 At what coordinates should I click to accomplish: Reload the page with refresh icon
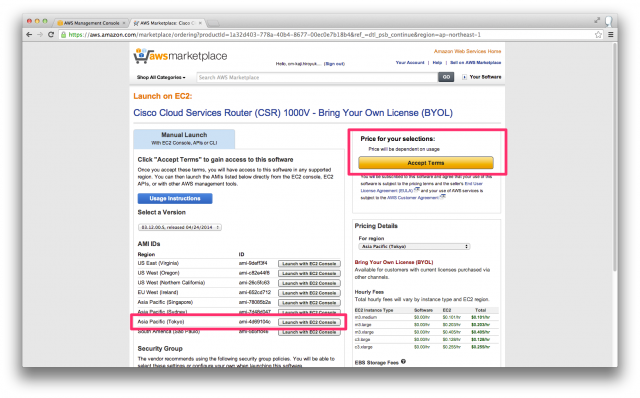pos(51,35)
